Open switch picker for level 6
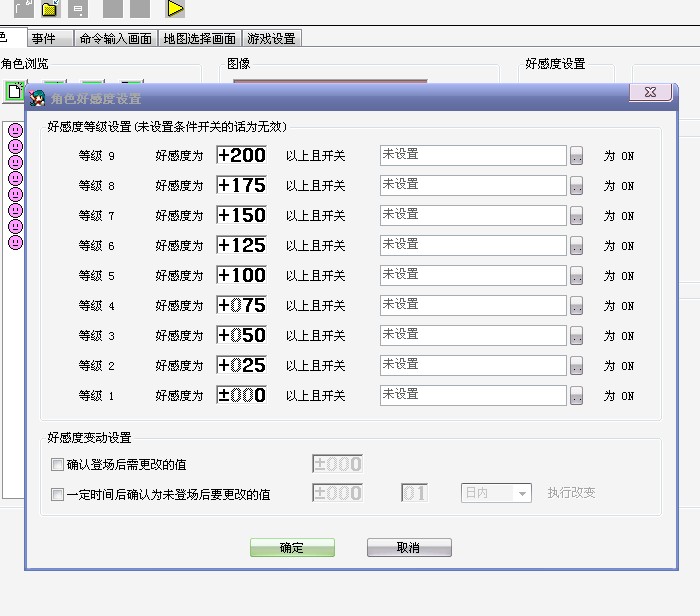This screenshot has height=616, width=700. pyautogui.click(x=576, y=246)
